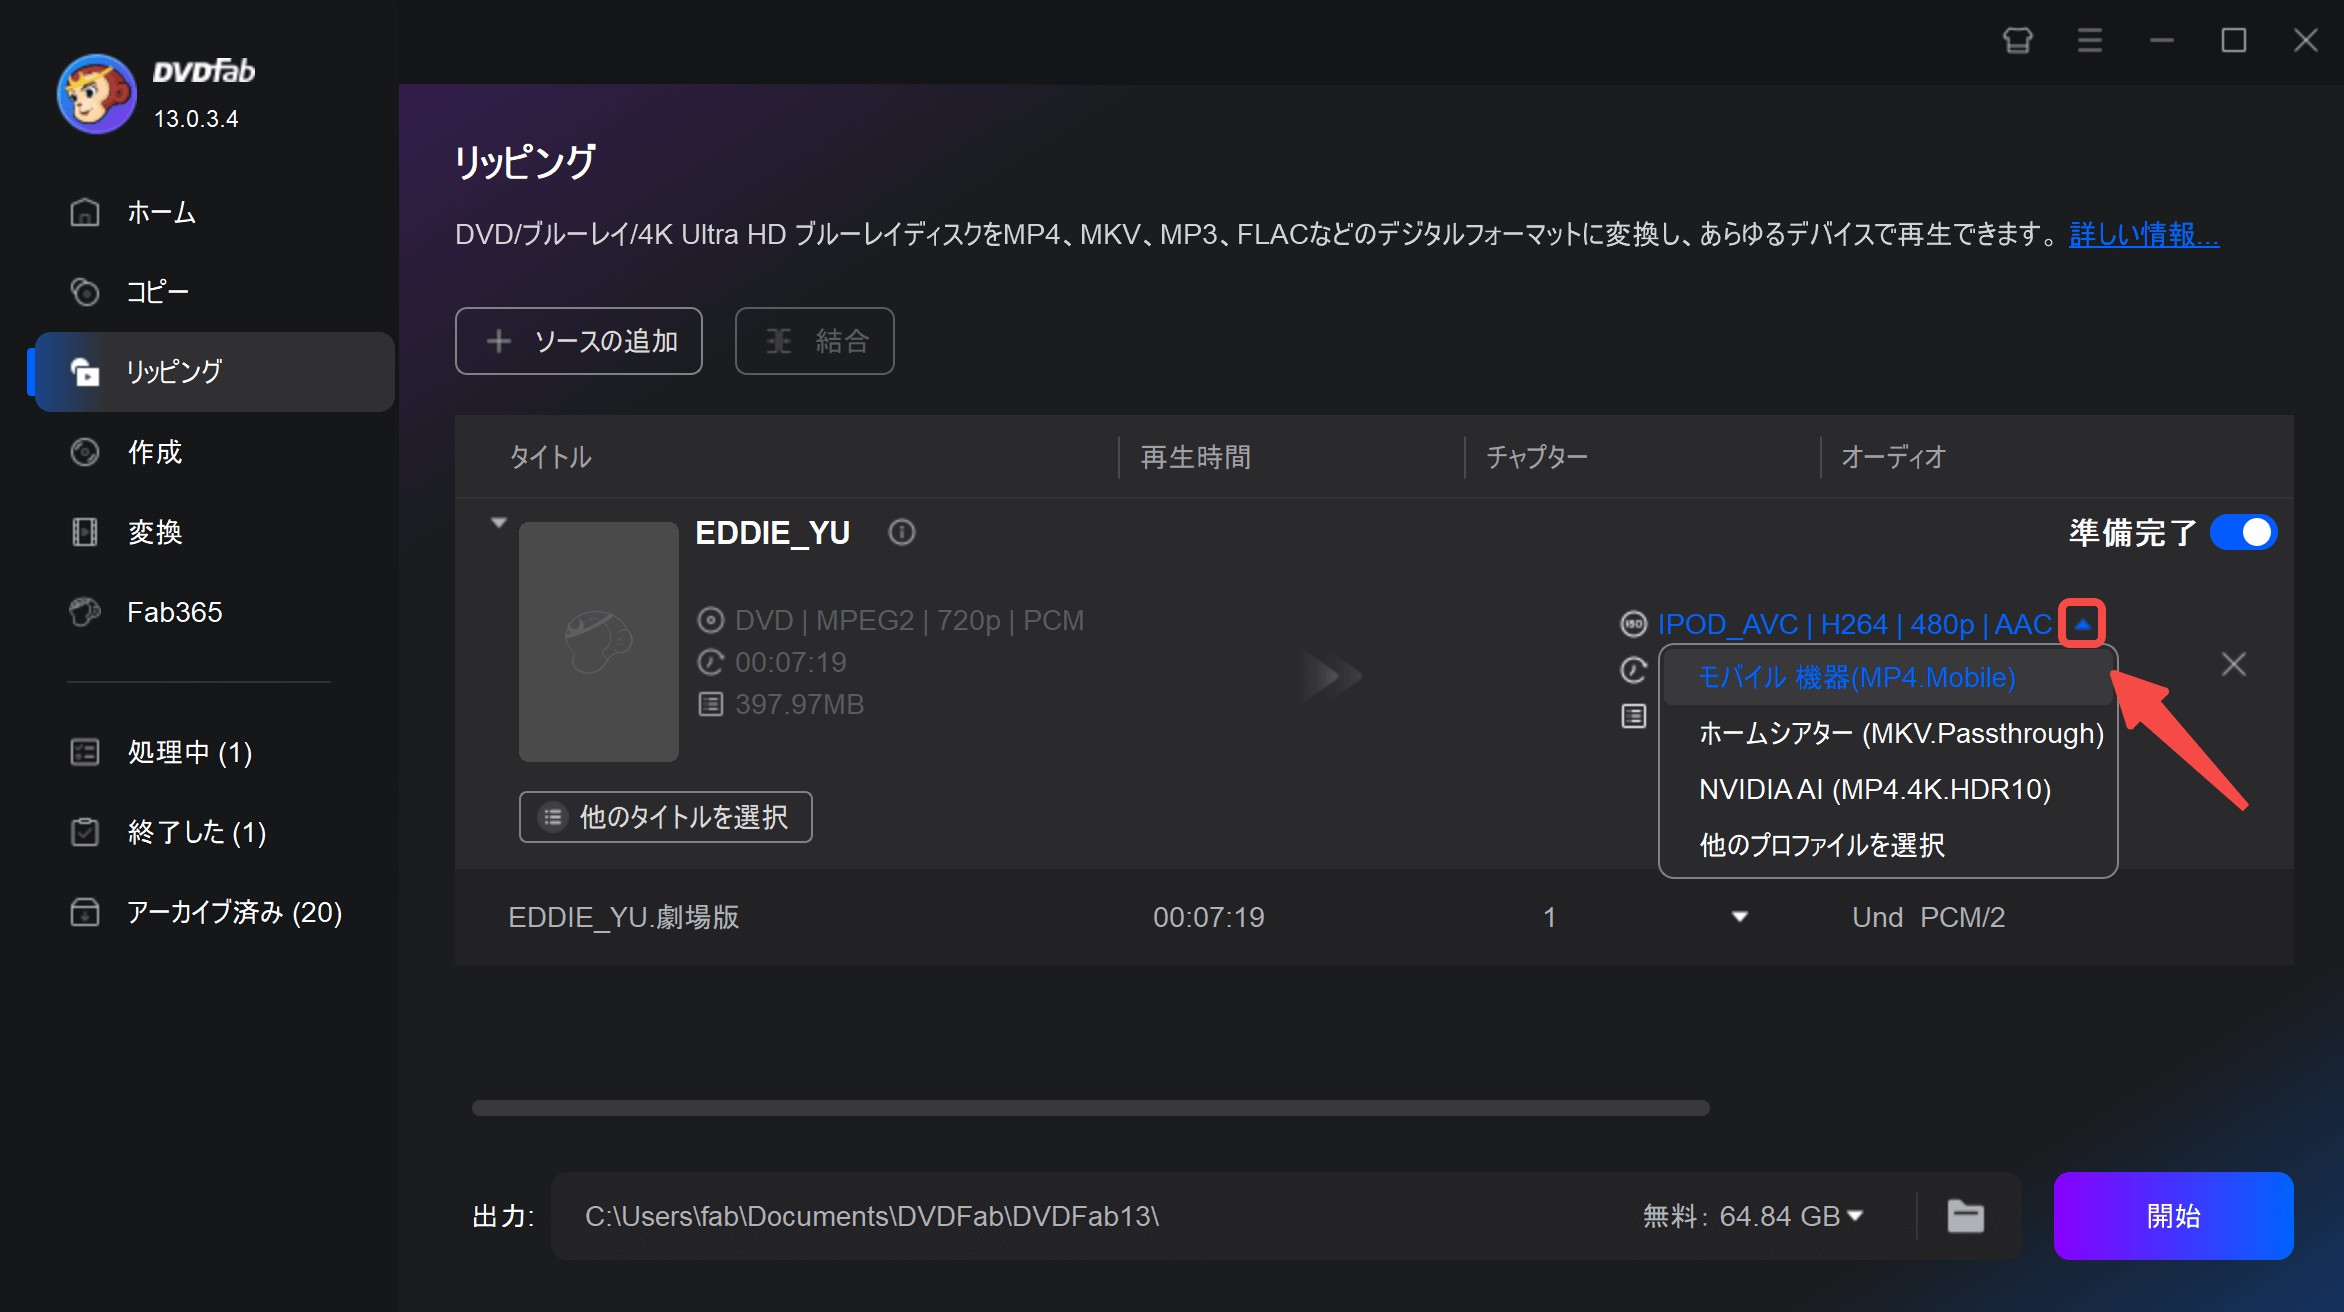The width and height of the screenshot is (2344, 1312).
Task: Maximize the DVDFab window
Action: [2233, 41]
